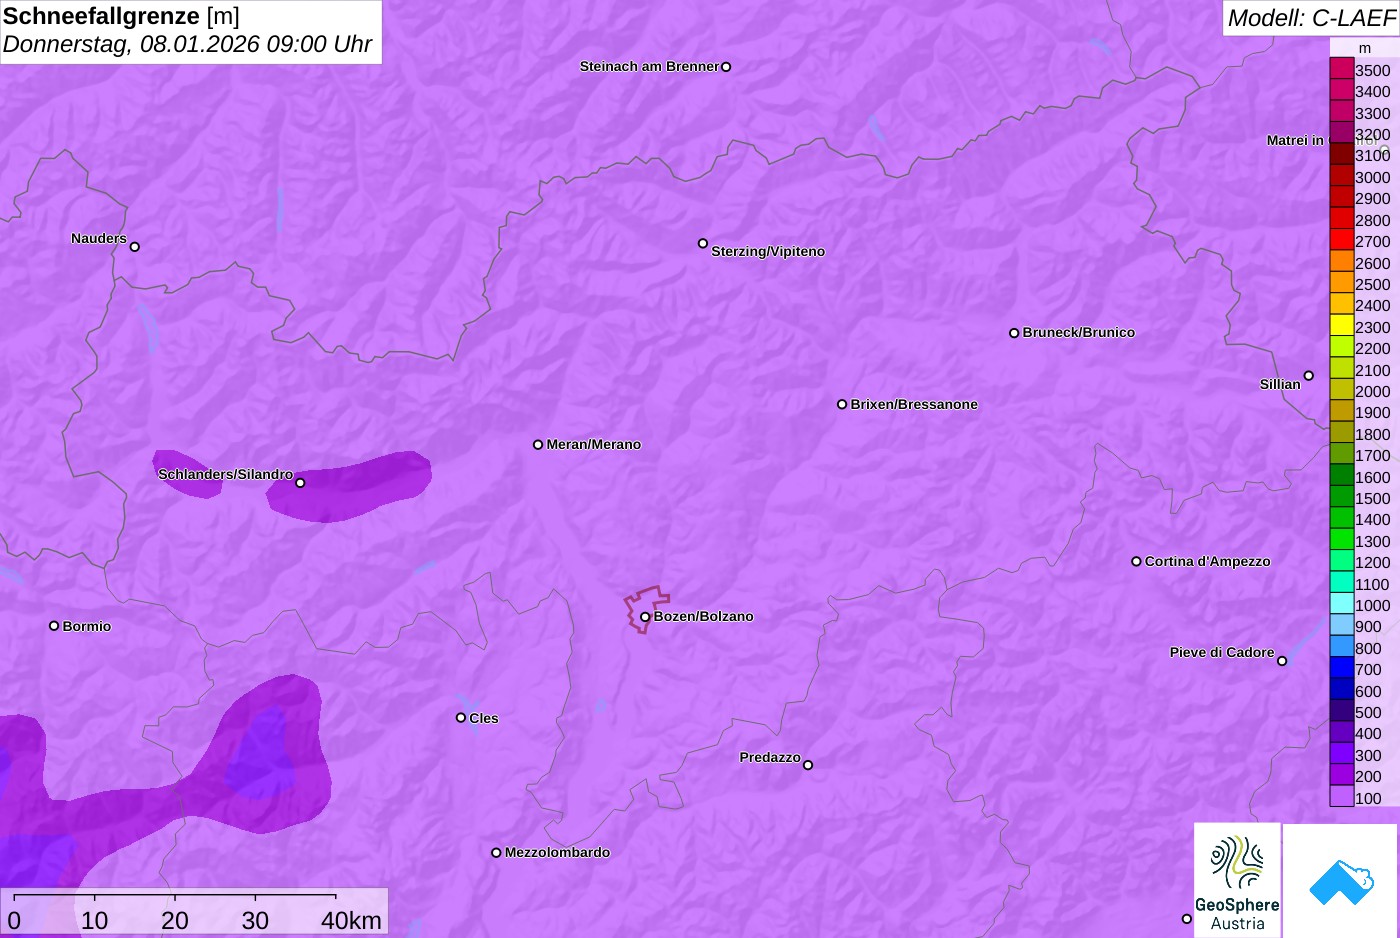Image resolution: width=1400 pixels, height=938 pixels.
Task: Click the 700 m blue legend swatch
Action: 1342,669
